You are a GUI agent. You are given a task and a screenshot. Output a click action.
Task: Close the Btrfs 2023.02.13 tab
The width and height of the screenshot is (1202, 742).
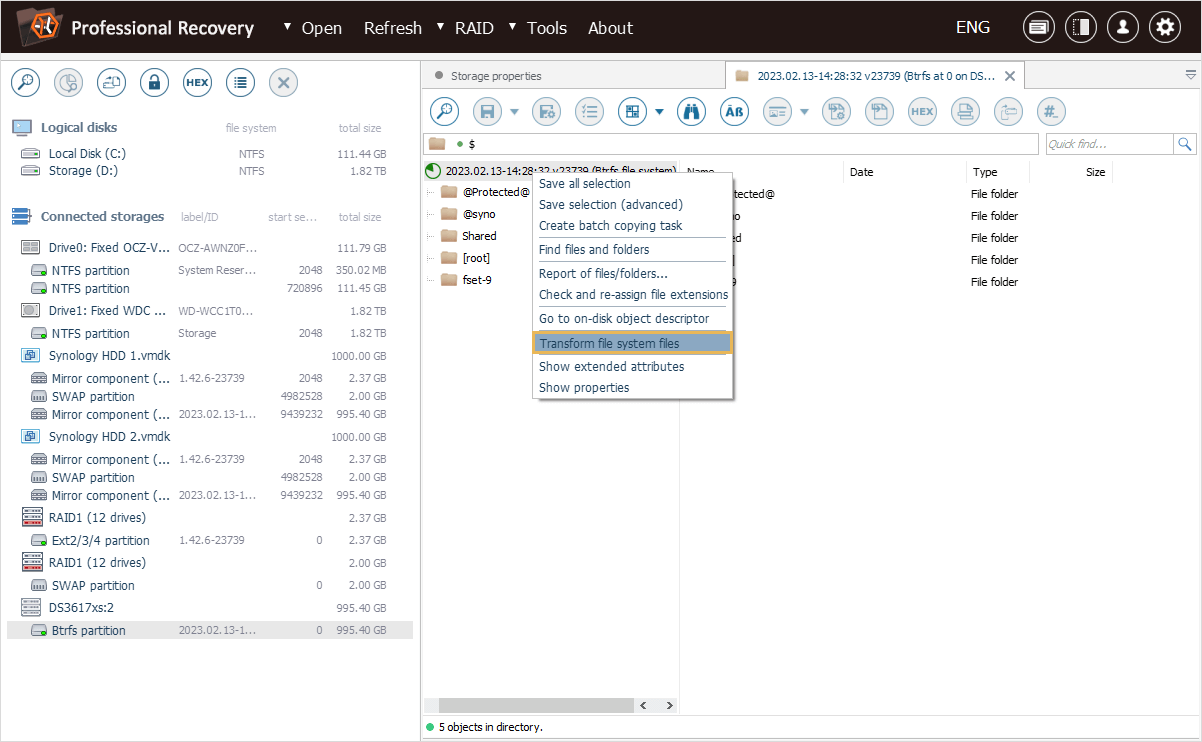(1010, 76)
